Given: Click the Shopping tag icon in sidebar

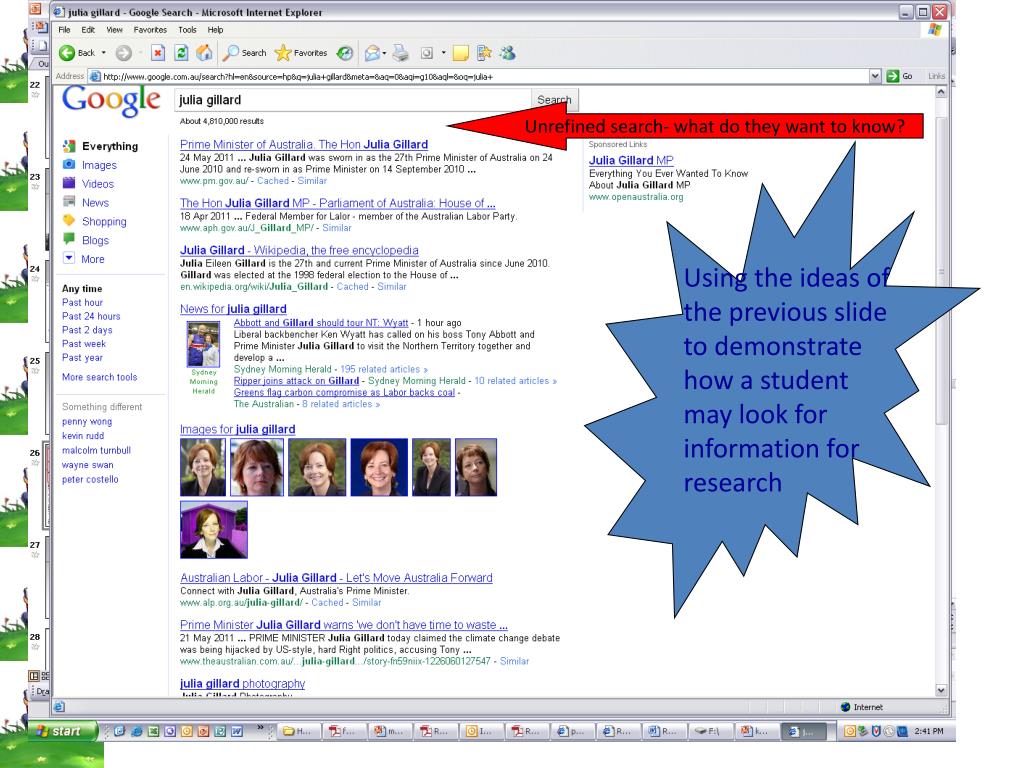Looking at the screenshot, I should tap(69, 221).
